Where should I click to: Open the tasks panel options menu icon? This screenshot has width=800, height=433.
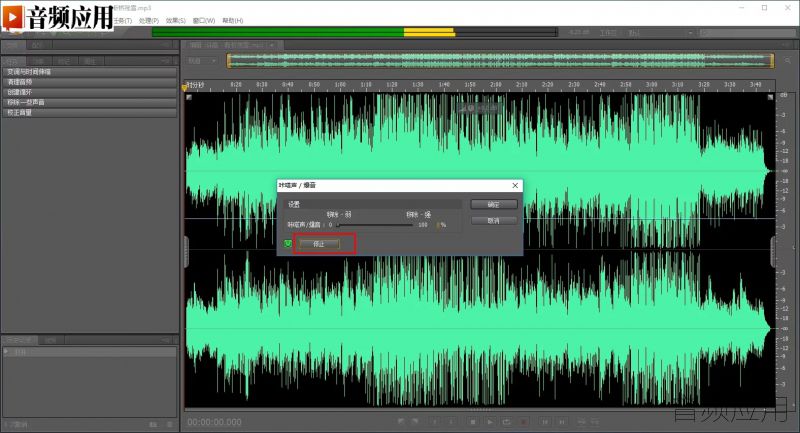[x=166, y=61]
